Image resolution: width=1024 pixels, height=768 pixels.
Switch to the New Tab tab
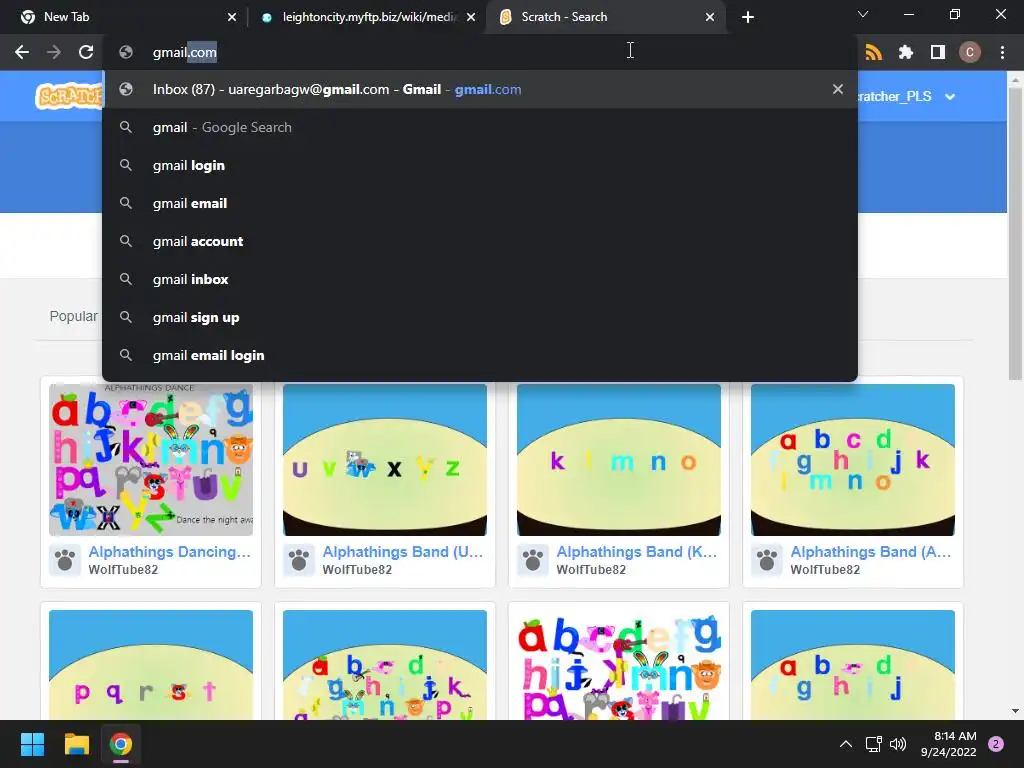coord(123,17)
